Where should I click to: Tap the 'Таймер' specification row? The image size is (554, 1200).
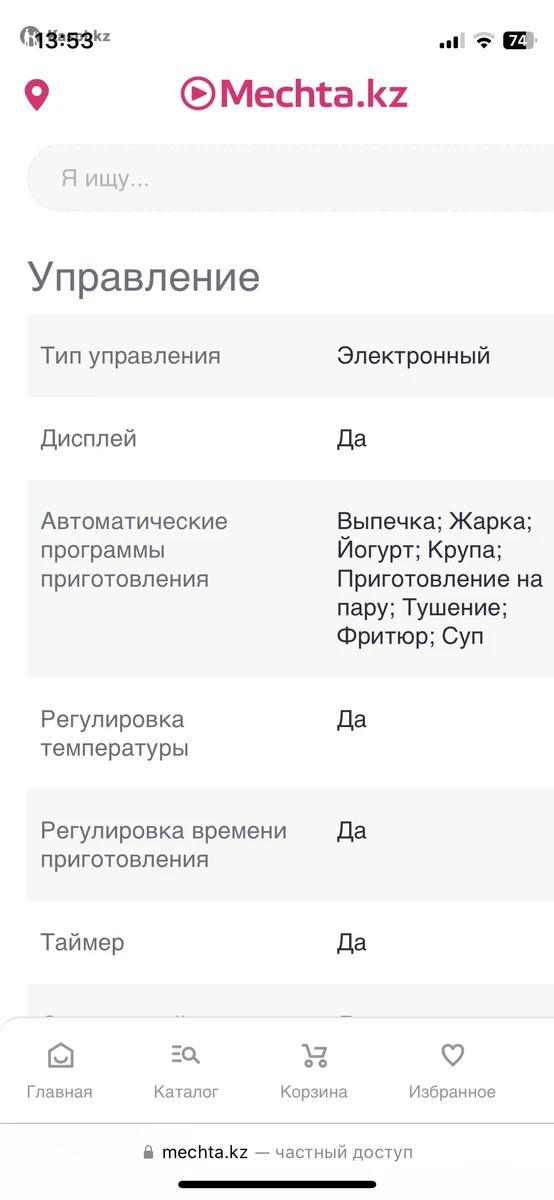pos(290,942)
